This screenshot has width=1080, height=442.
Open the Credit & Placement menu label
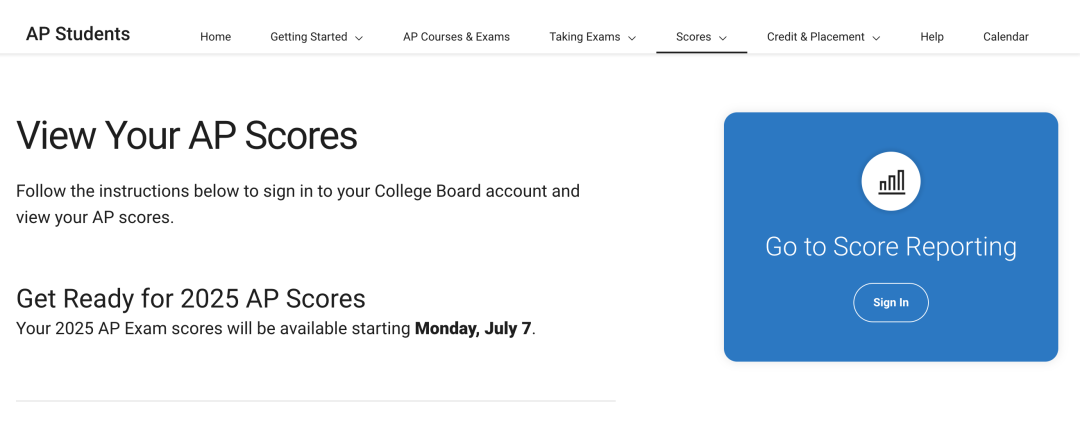pos(816,37)
